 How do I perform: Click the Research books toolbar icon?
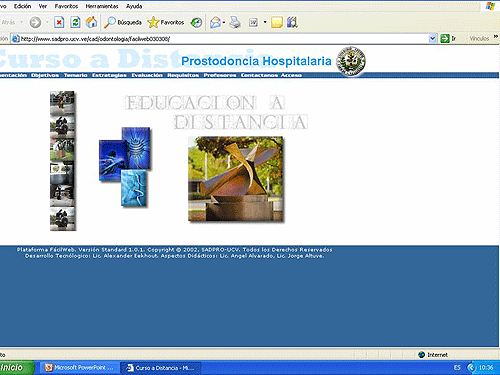[x=292, y=22]
